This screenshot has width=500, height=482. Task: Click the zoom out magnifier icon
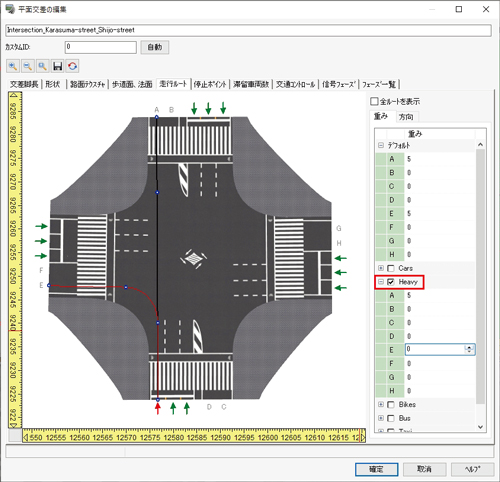click(x=28, y=66)
